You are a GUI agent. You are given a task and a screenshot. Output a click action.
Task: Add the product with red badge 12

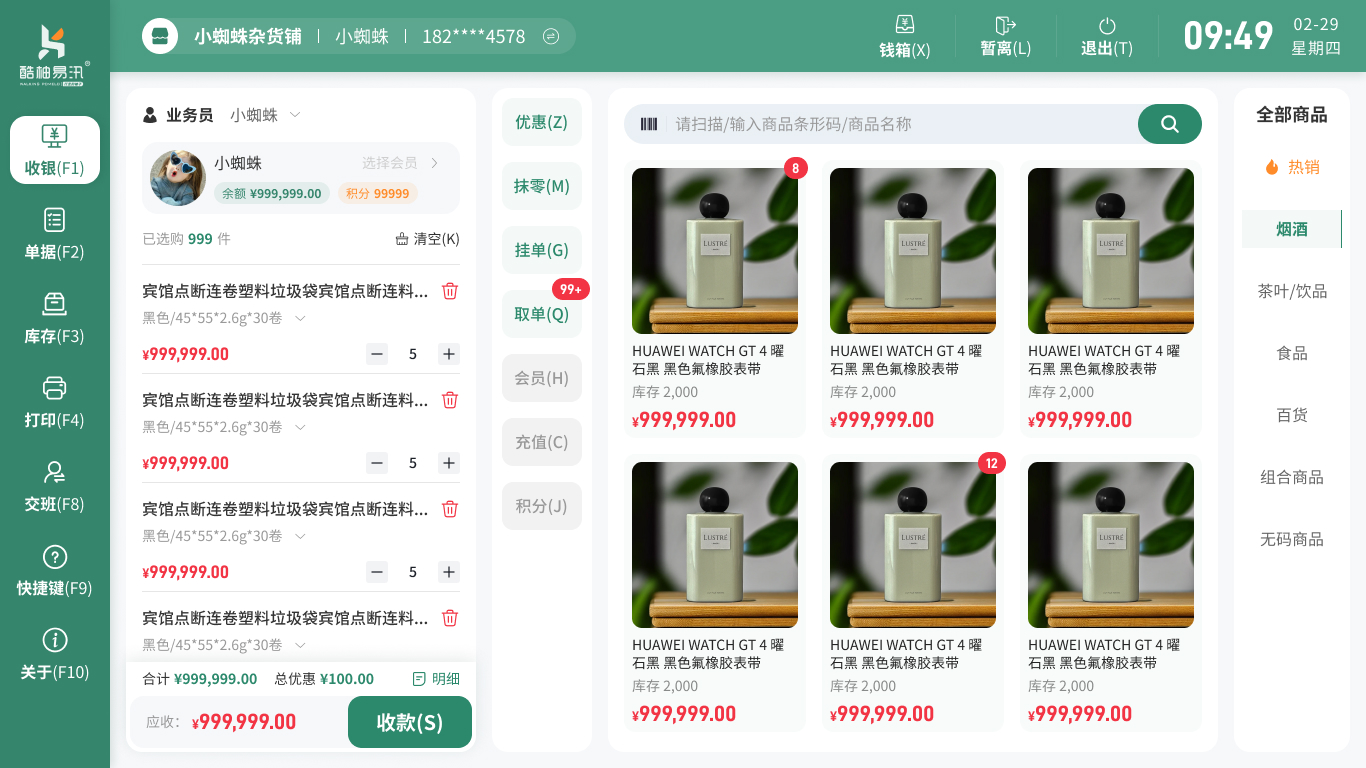[x=913, y=593]
